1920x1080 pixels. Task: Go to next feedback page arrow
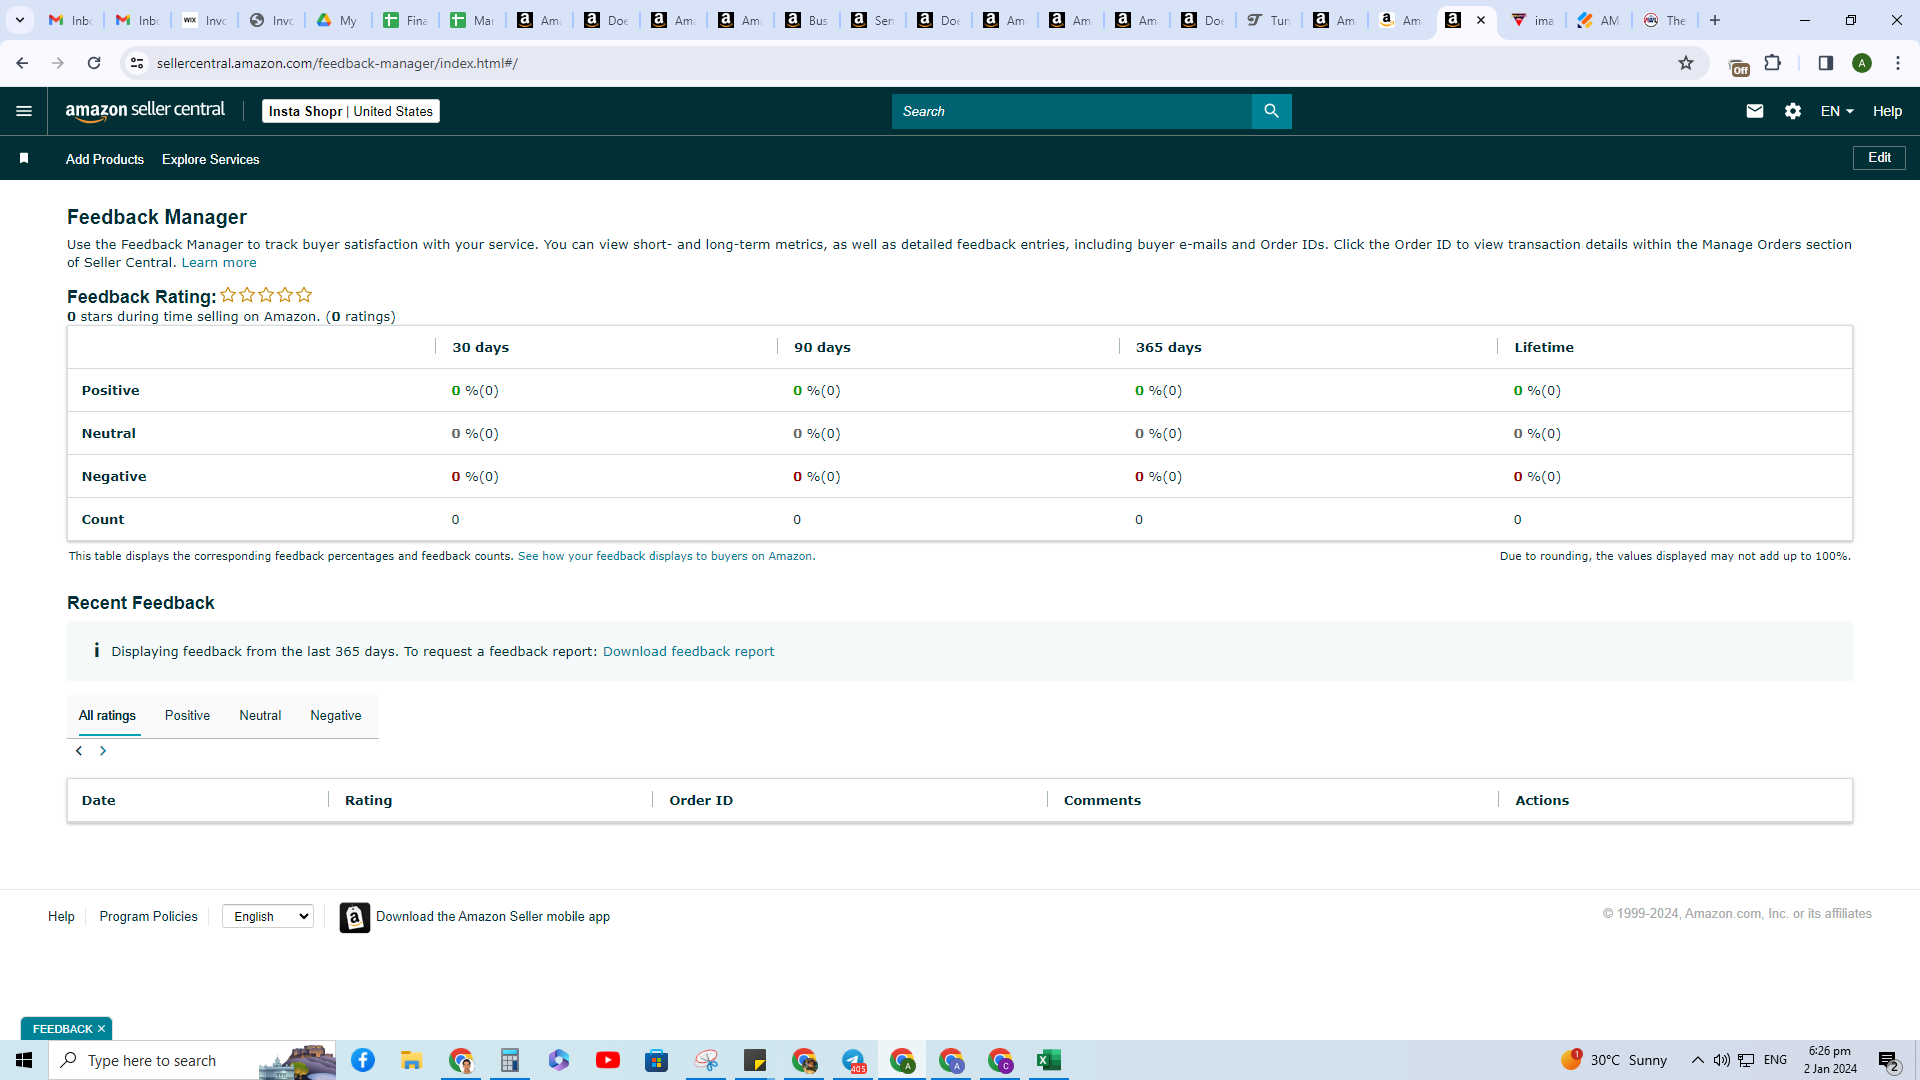[102, 751]
